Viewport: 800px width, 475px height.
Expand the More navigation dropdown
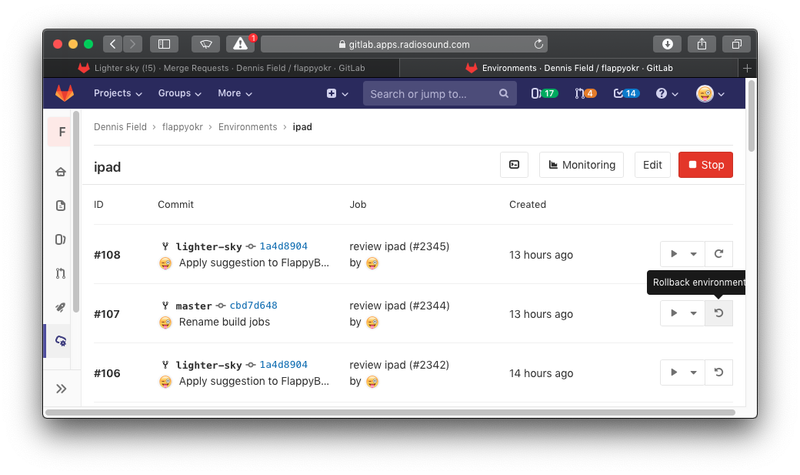click(x=235, y=94)
